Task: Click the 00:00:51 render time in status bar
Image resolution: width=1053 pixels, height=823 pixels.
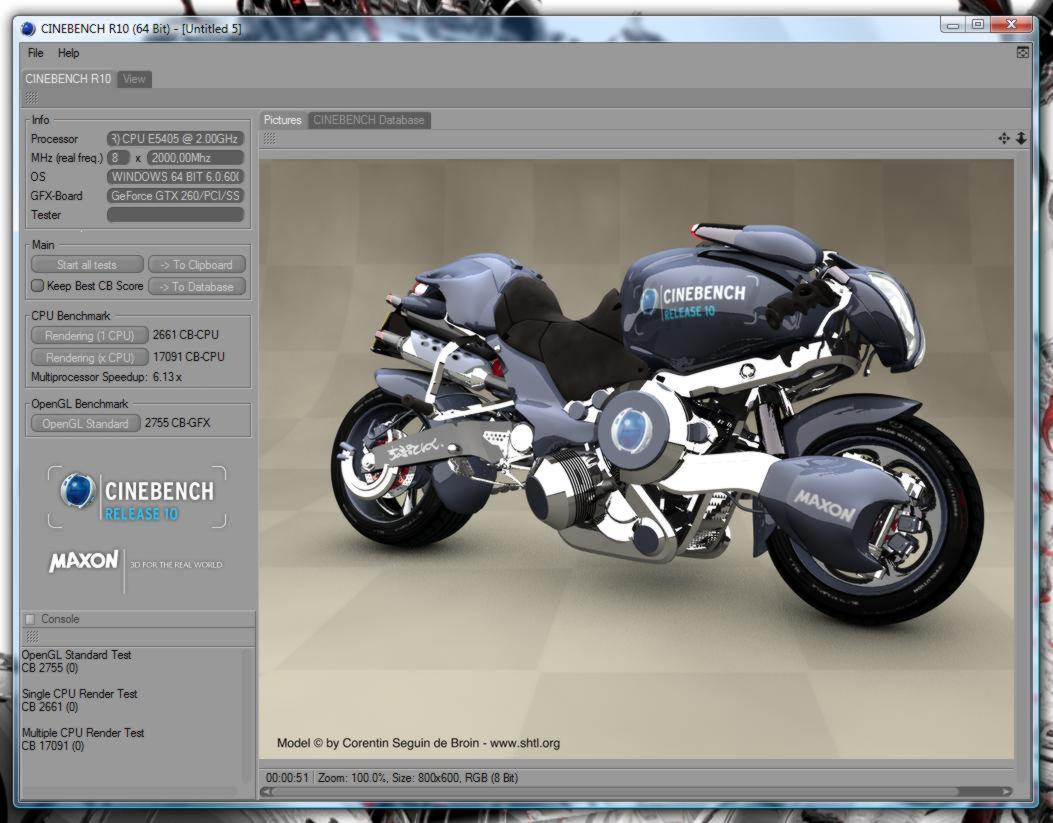Action: pyautogui.click(x=287, y=778)
